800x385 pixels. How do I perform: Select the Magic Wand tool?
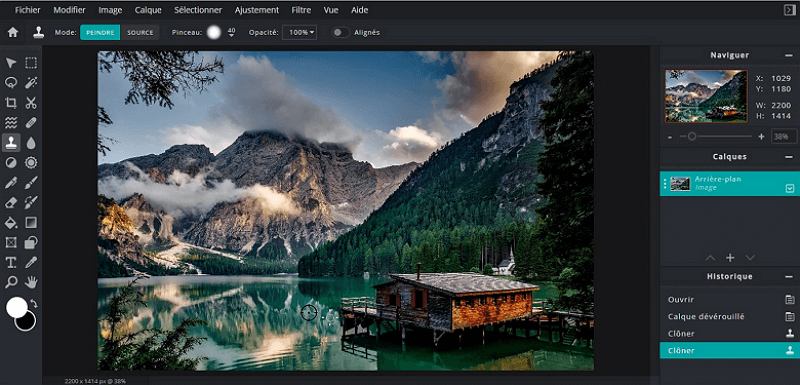pos(31,83)
